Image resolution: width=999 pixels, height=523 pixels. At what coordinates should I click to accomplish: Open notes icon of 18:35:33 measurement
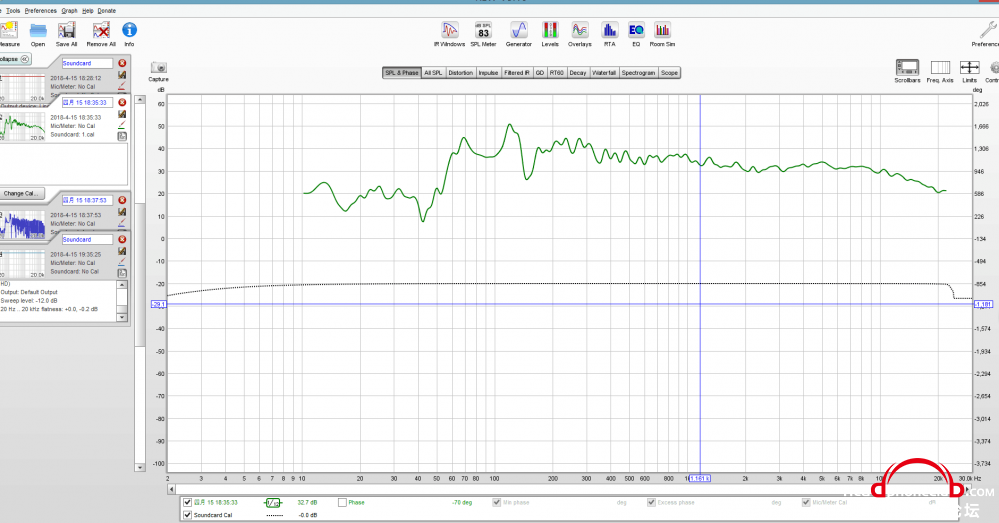[122, 136]
